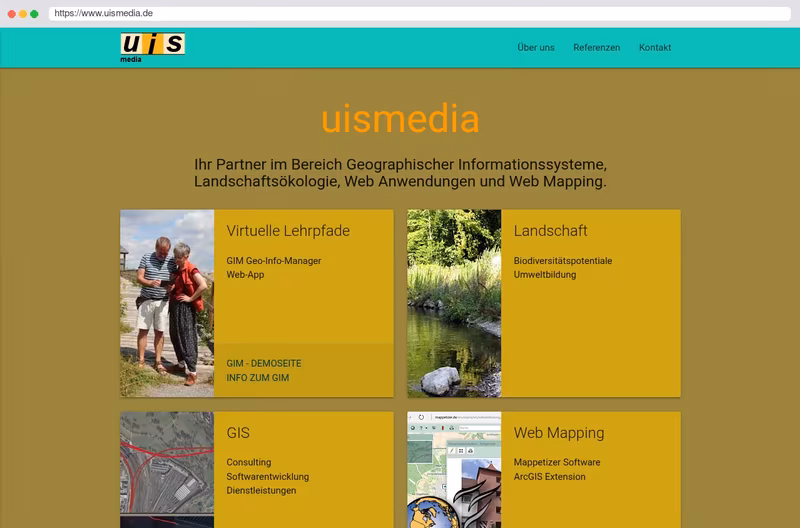This screenshot has width=800, height=528.
Task: Follow the GIM - DEMOSEITE link
Action: [x=264, y=363]
